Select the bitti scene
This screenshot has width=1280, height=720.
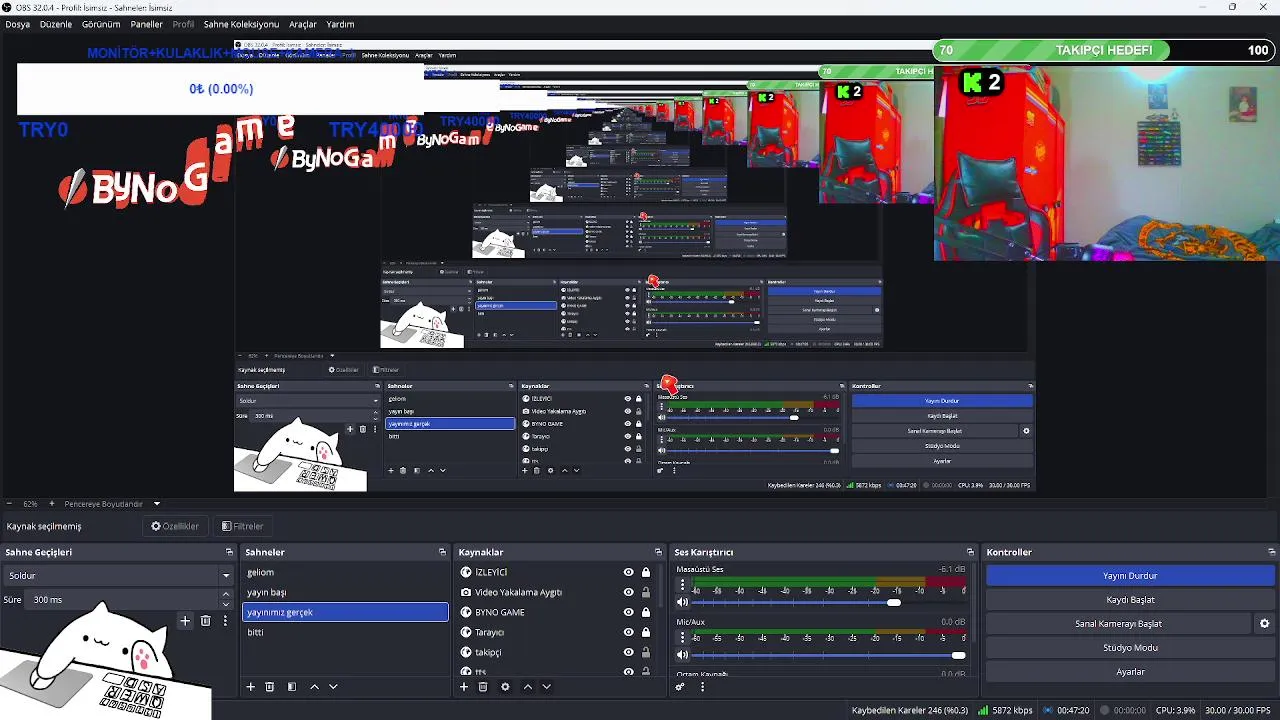pos(345,632)
